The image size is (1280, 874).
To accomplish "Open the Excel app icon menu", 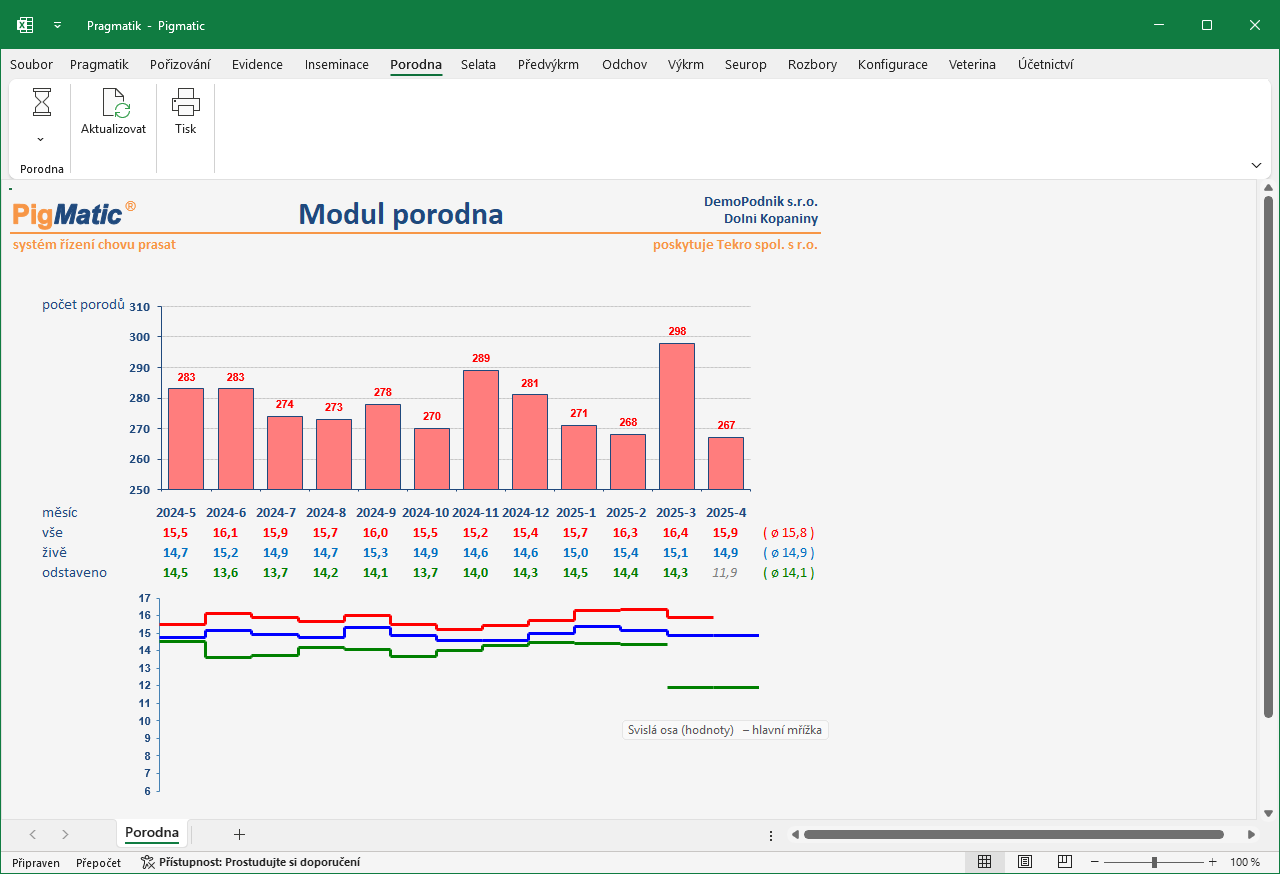I will point(24,25).
